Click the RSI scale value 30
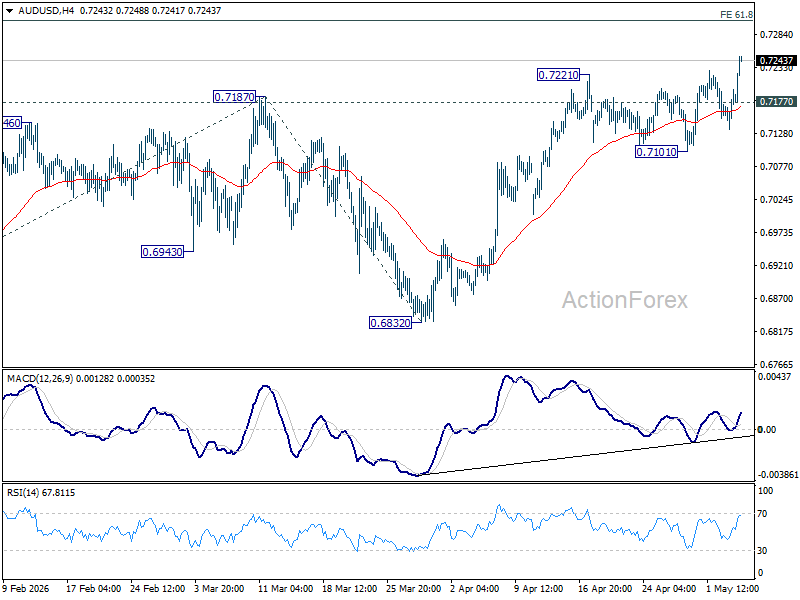Screen dimensions: 800x600 point(762,551)
